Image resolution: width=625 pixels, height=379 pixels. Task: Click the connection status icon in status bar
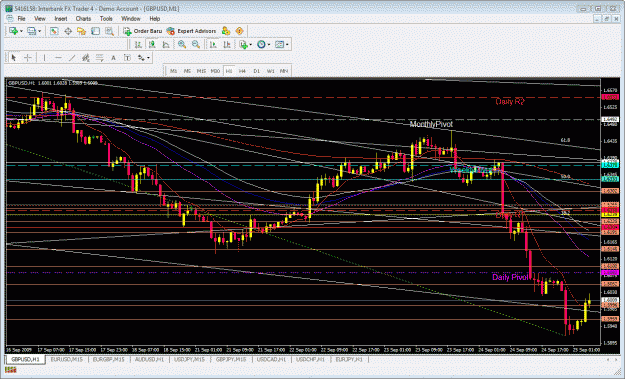click(x=11, y=370)
